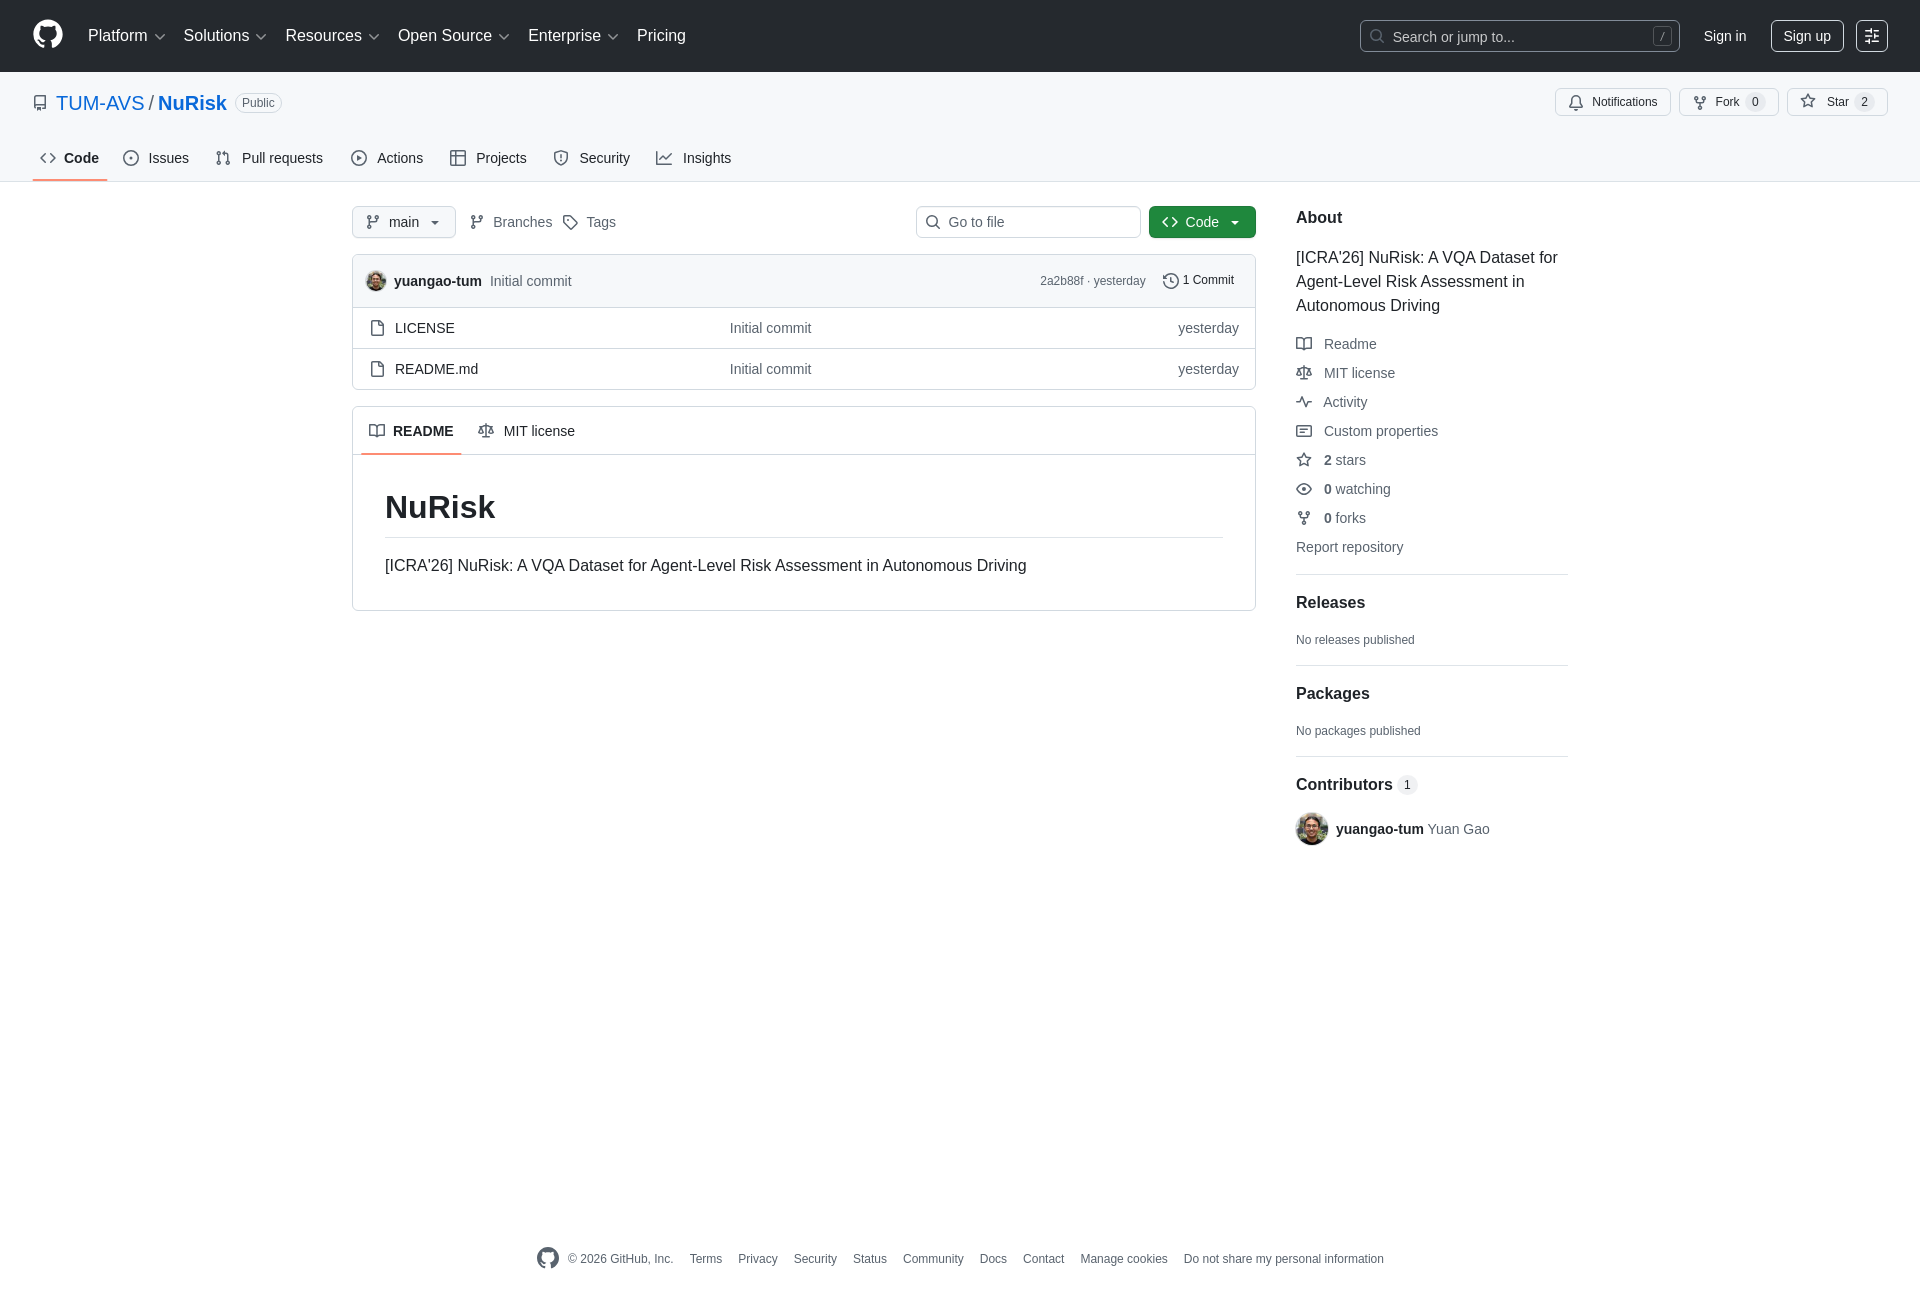
Task: Click the README.md file icon
Action: pyautogui.click(x=377, y=369)
